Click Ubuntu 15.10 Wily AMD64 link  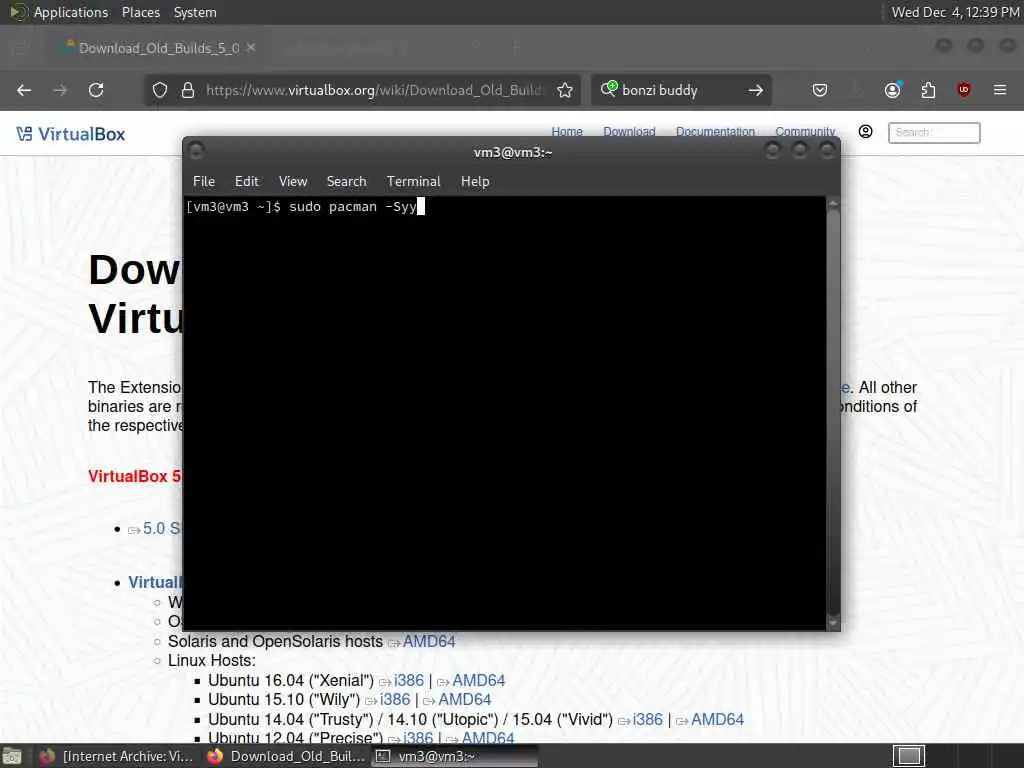(x=464, y=699)
